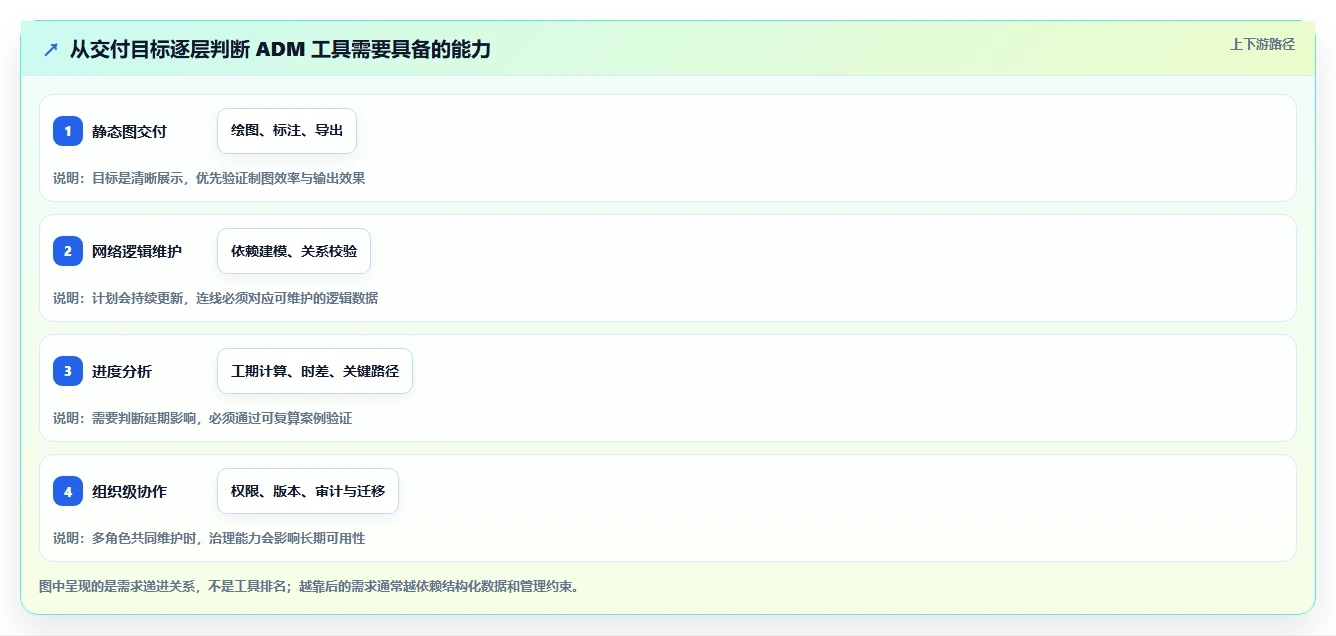Select the 组织级协作 heading

(x=129, y=491)
